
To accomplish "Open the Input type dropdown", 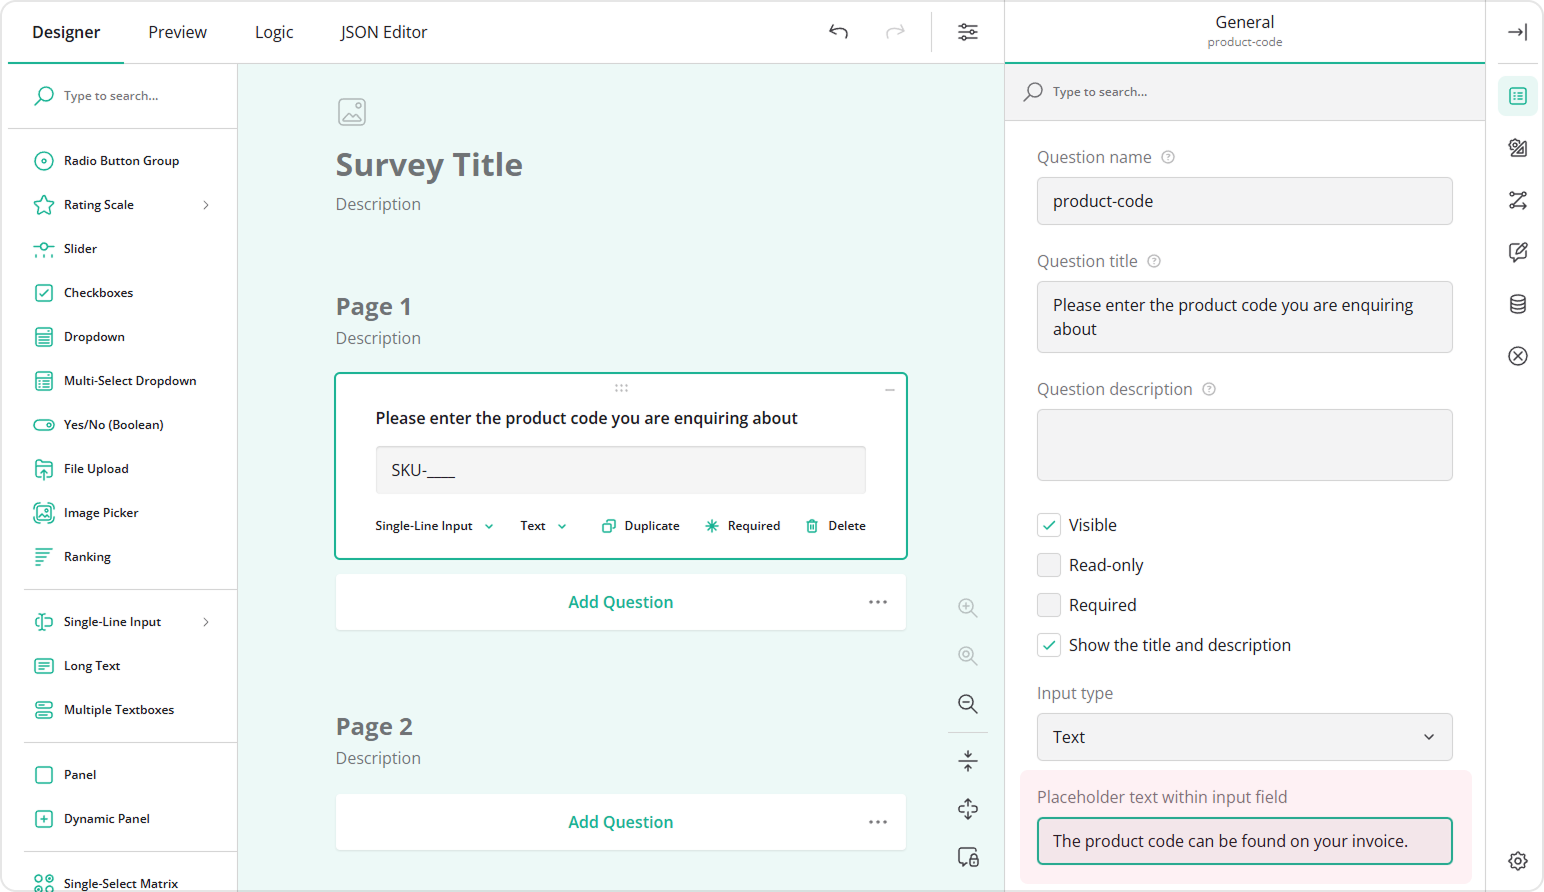I will [x=1244, y=737].
